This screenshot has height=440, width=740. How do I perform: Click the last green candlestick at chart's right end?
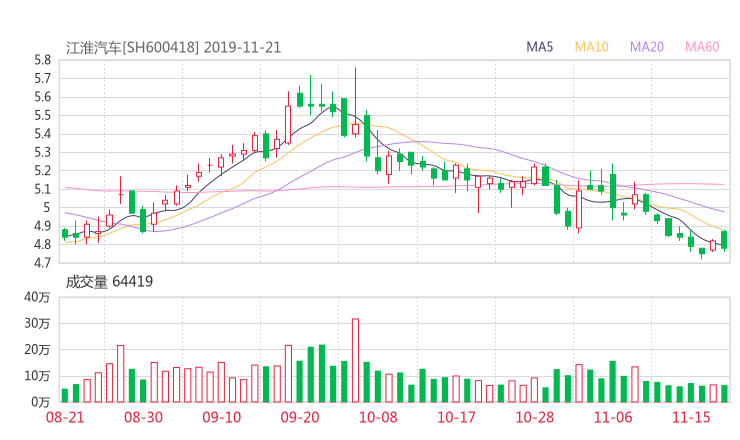pyautogui.click(x=724, y=240)
